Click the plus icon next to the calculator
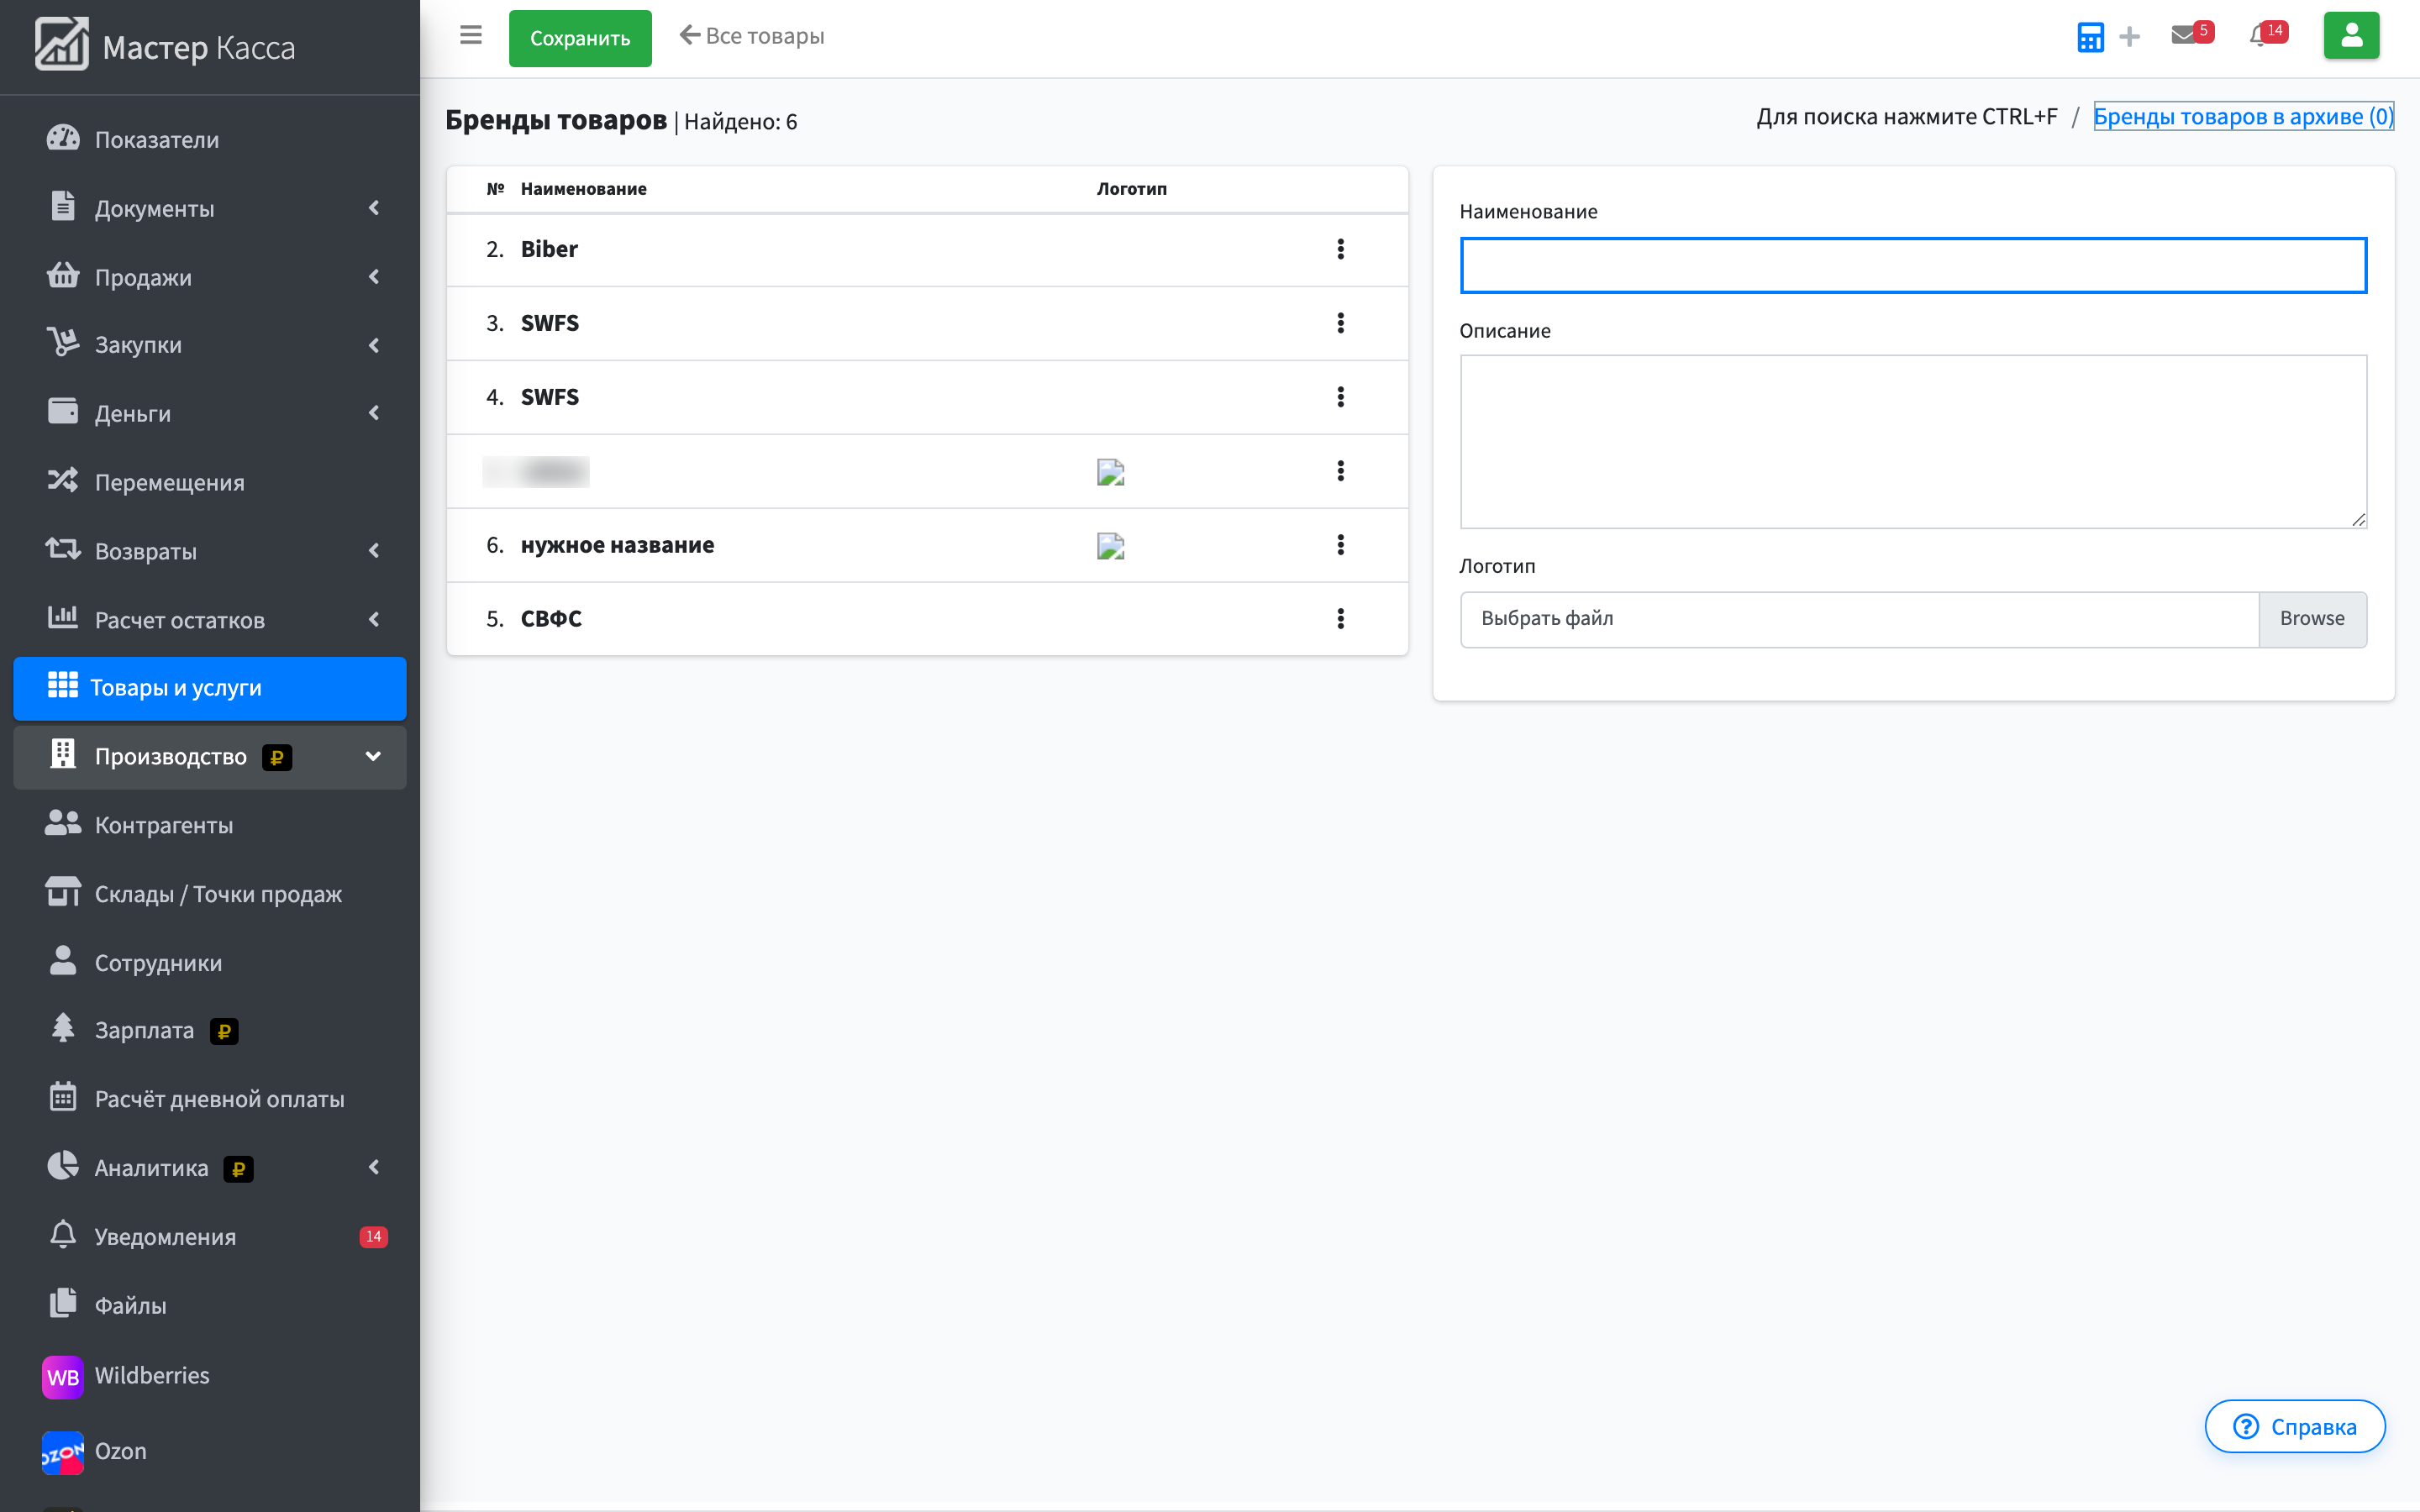Screen dimensions: 2420x1512 coord(2130,37)
